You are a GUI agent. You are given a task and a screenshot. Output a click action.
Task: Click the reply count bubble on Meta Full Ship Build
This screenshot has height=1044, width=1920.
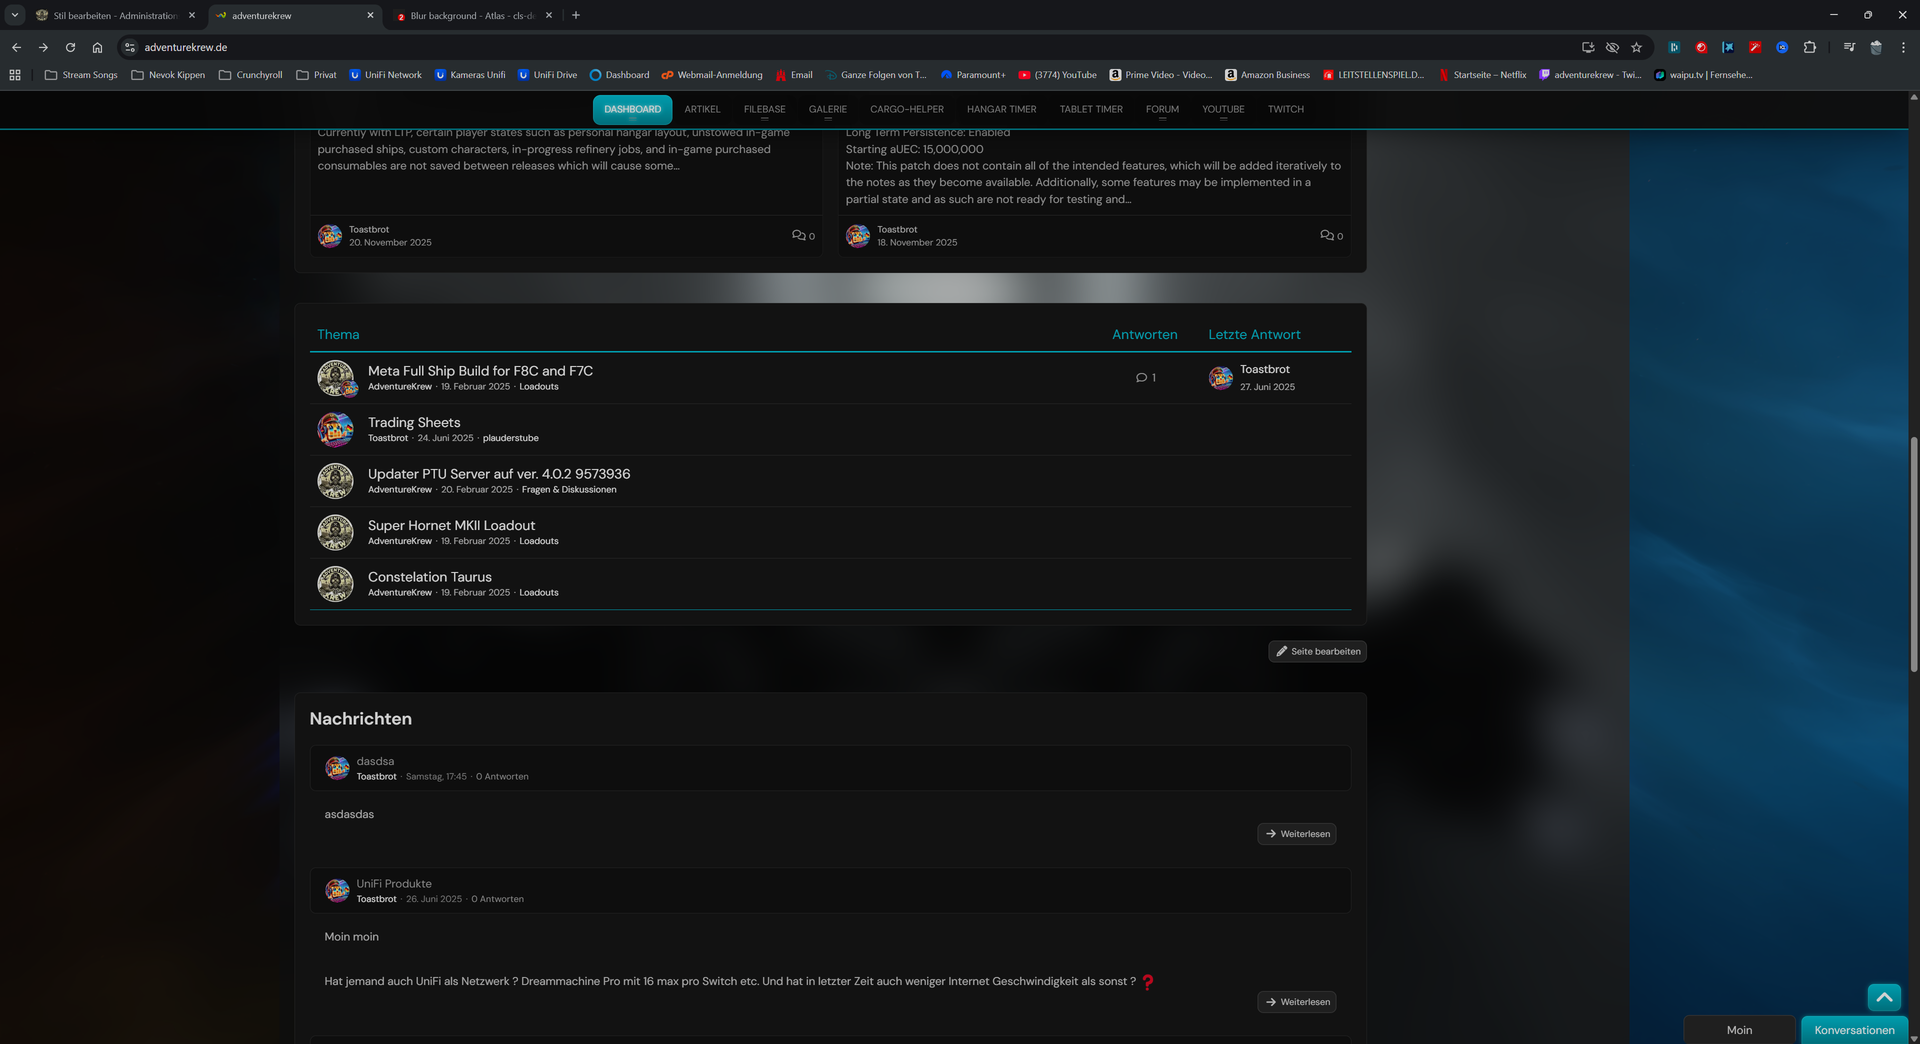pos(1145,378)
